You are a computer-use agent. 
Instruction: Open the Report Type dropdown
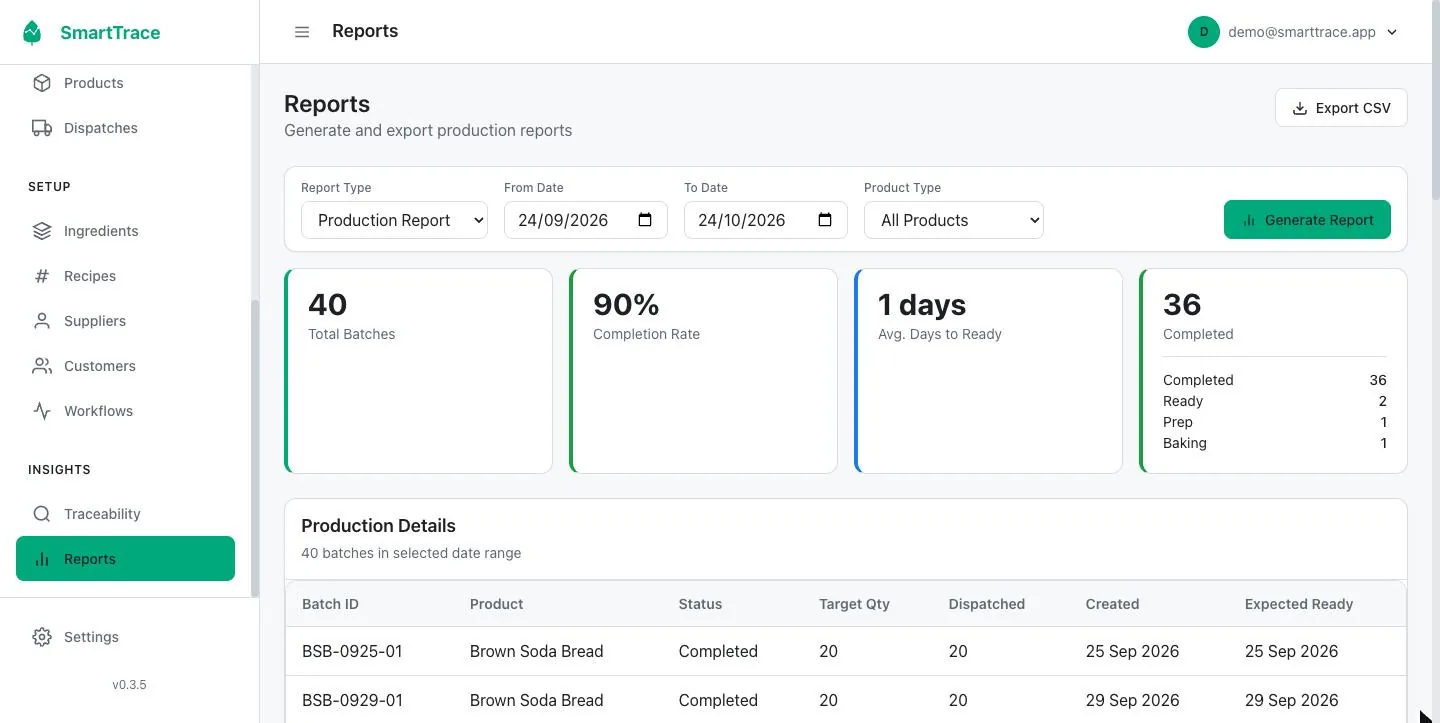(x=394, y=220)
